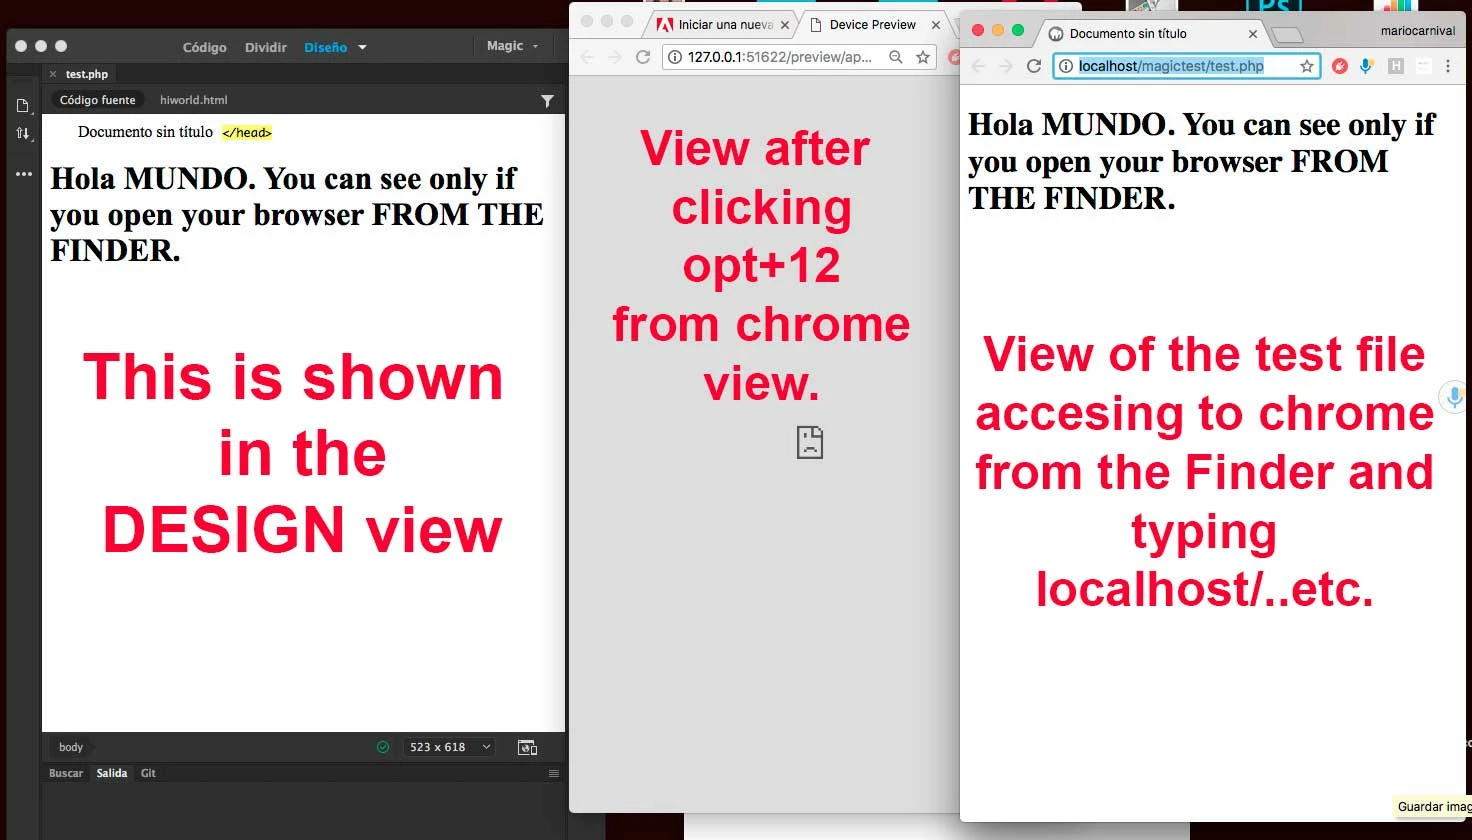Click Documento sin título text in Design view

[x=145, y=132]
